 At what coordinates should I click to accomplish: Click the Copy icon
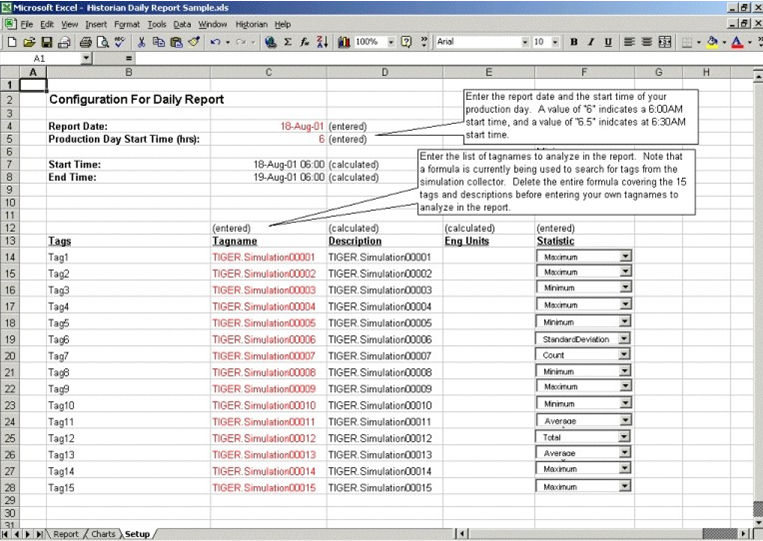(x=159, y=42)
